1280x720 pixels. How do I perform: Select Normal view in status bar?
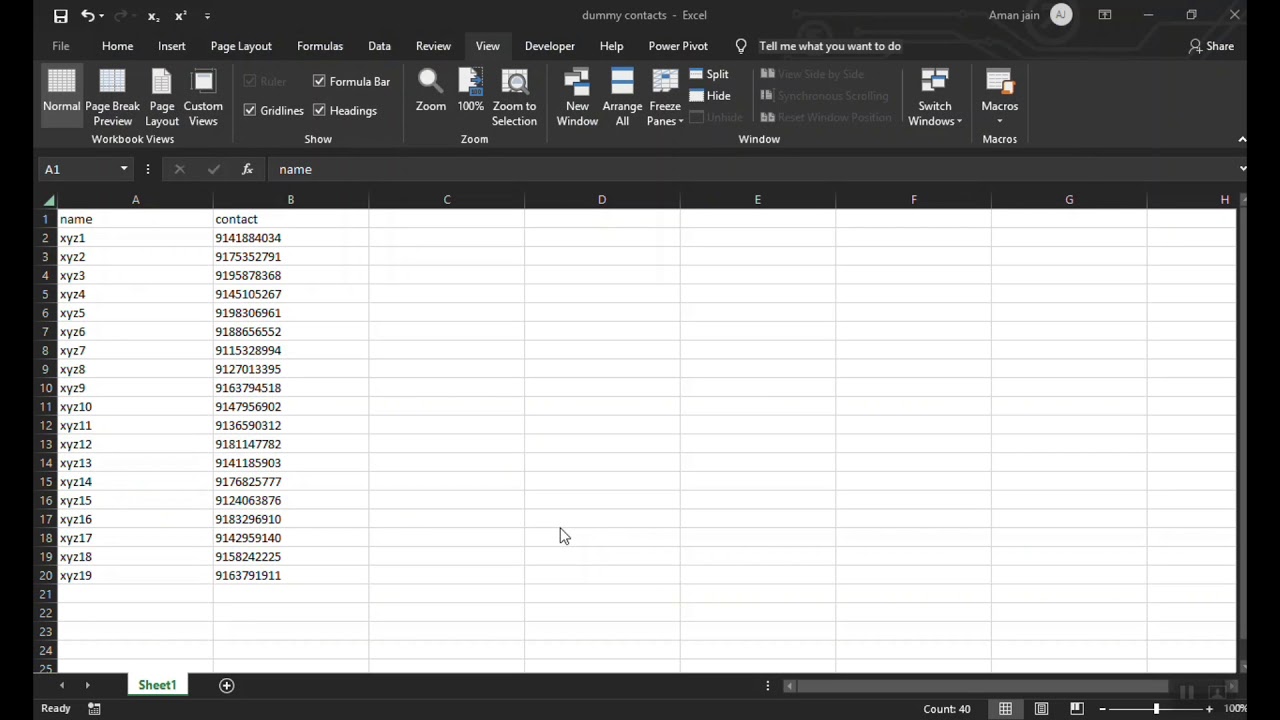(x=1005, y=709)
